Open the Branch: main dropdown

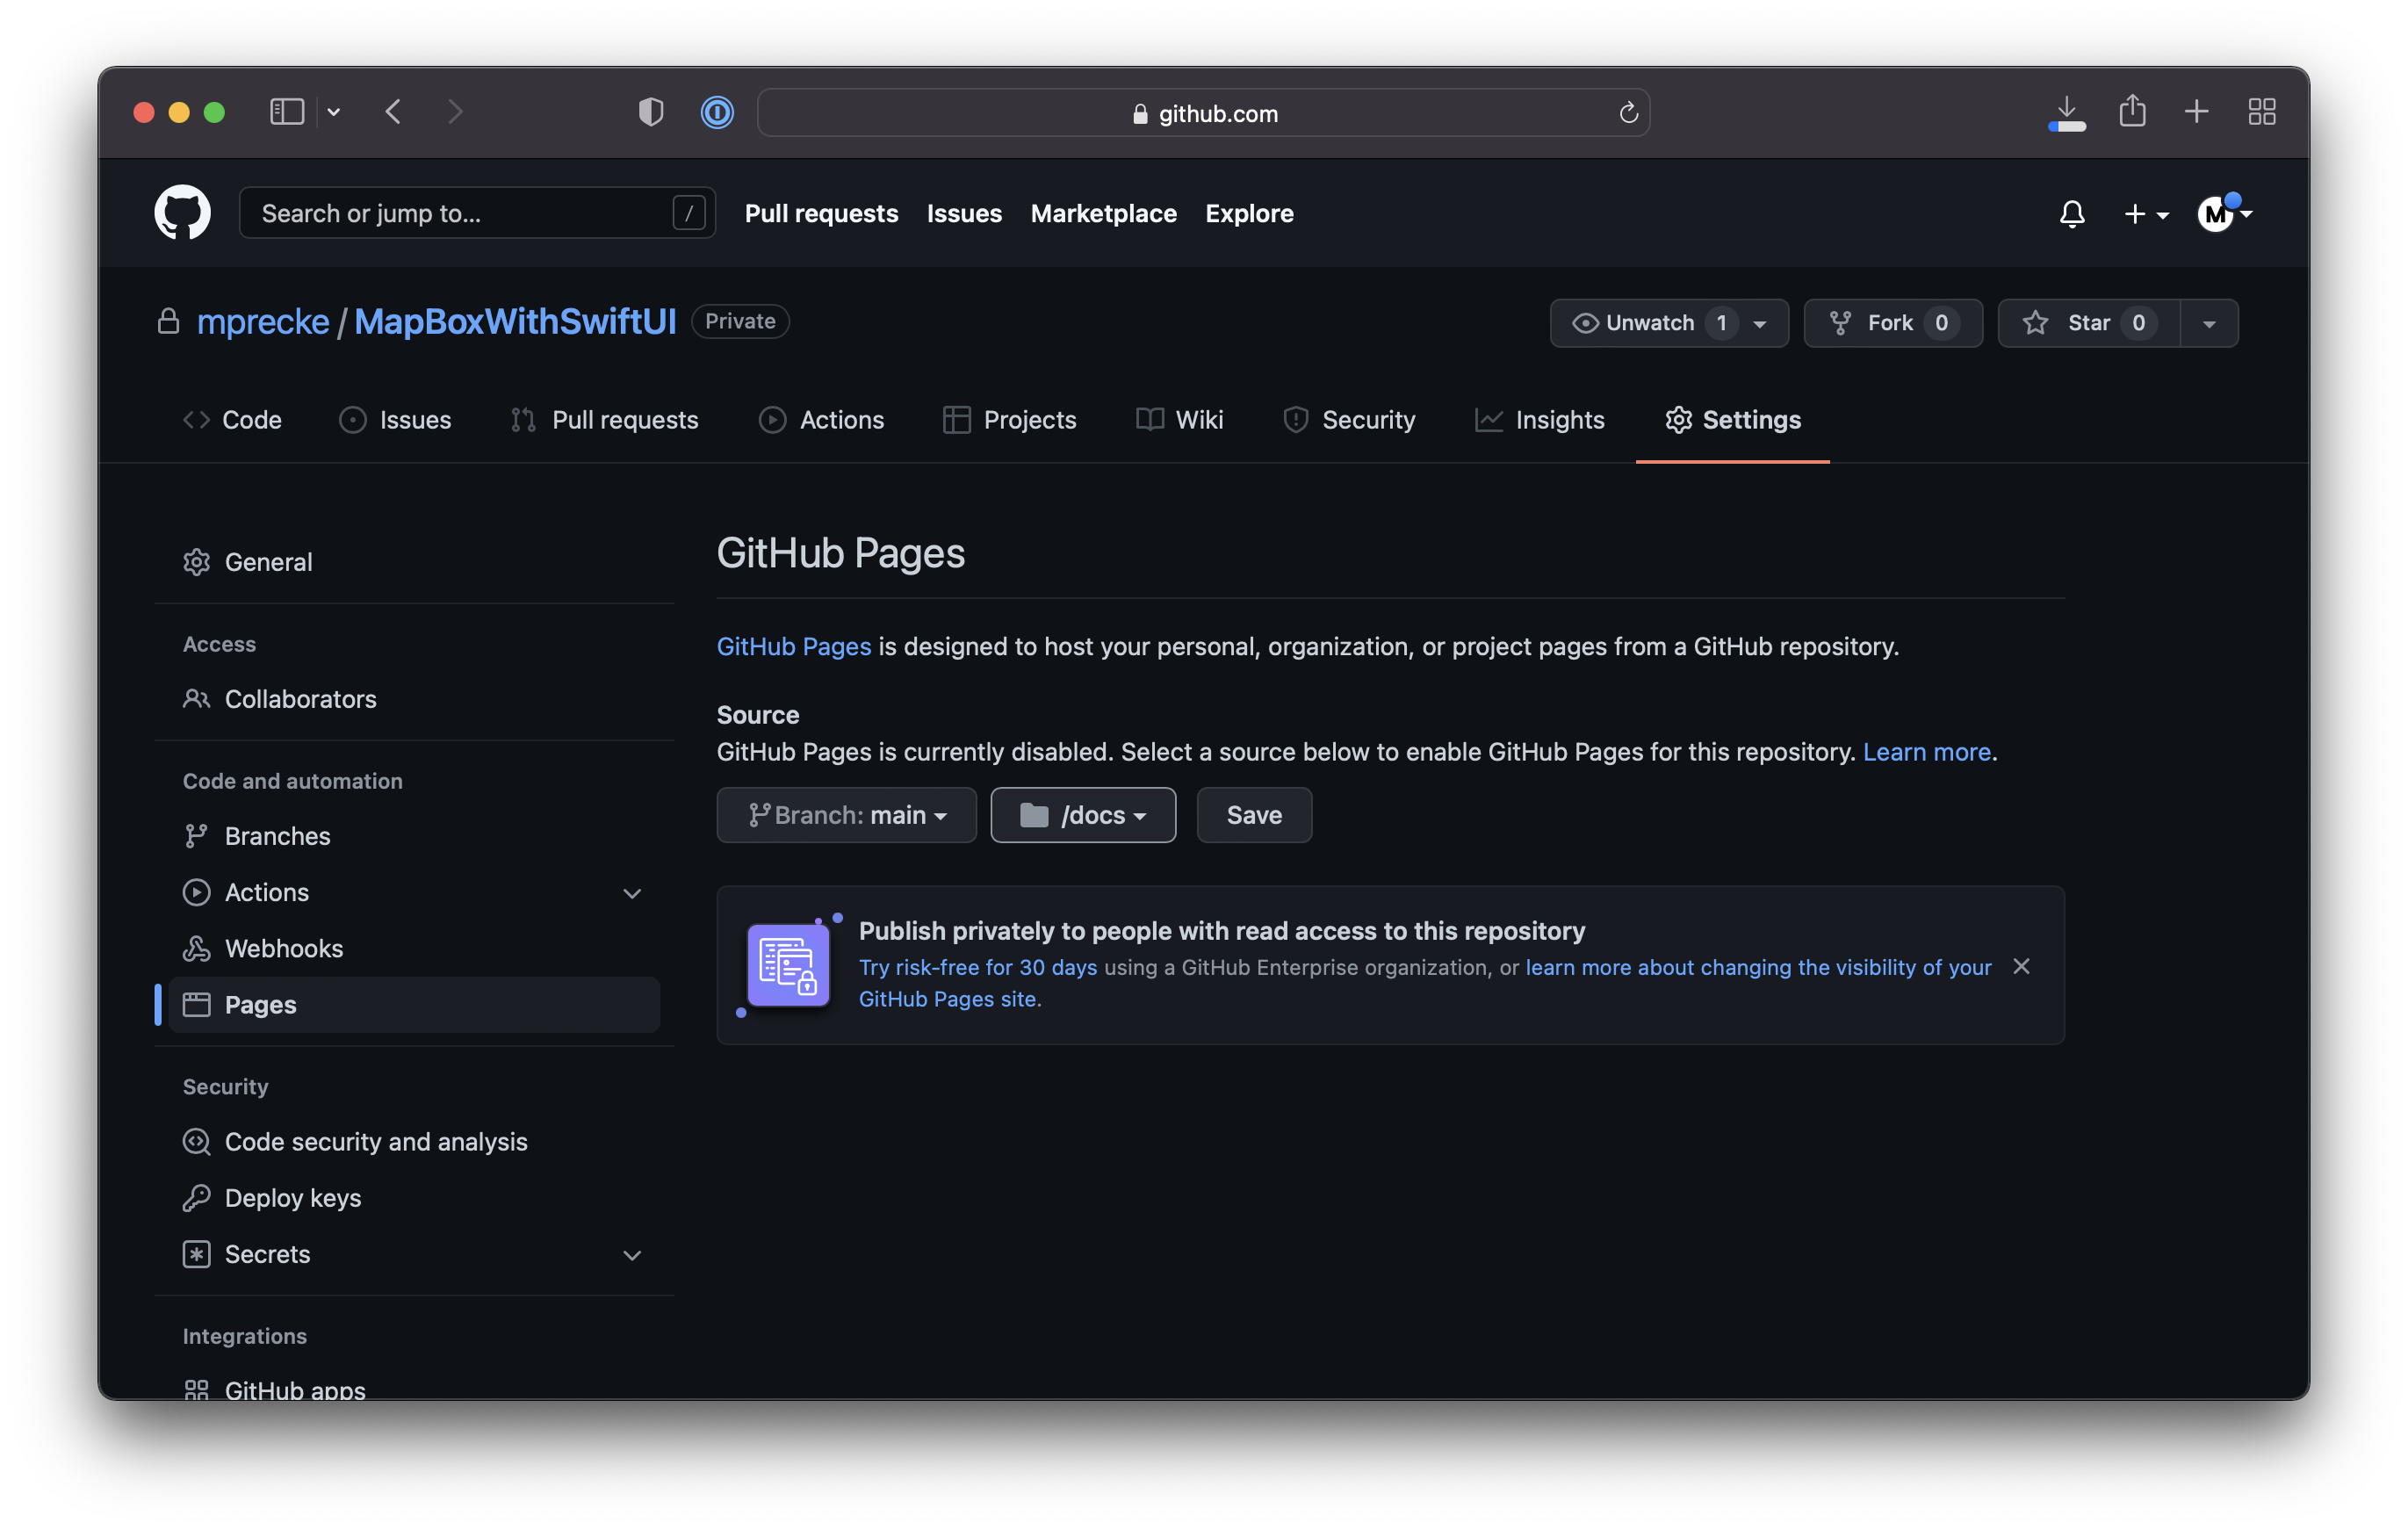point(846,815)
